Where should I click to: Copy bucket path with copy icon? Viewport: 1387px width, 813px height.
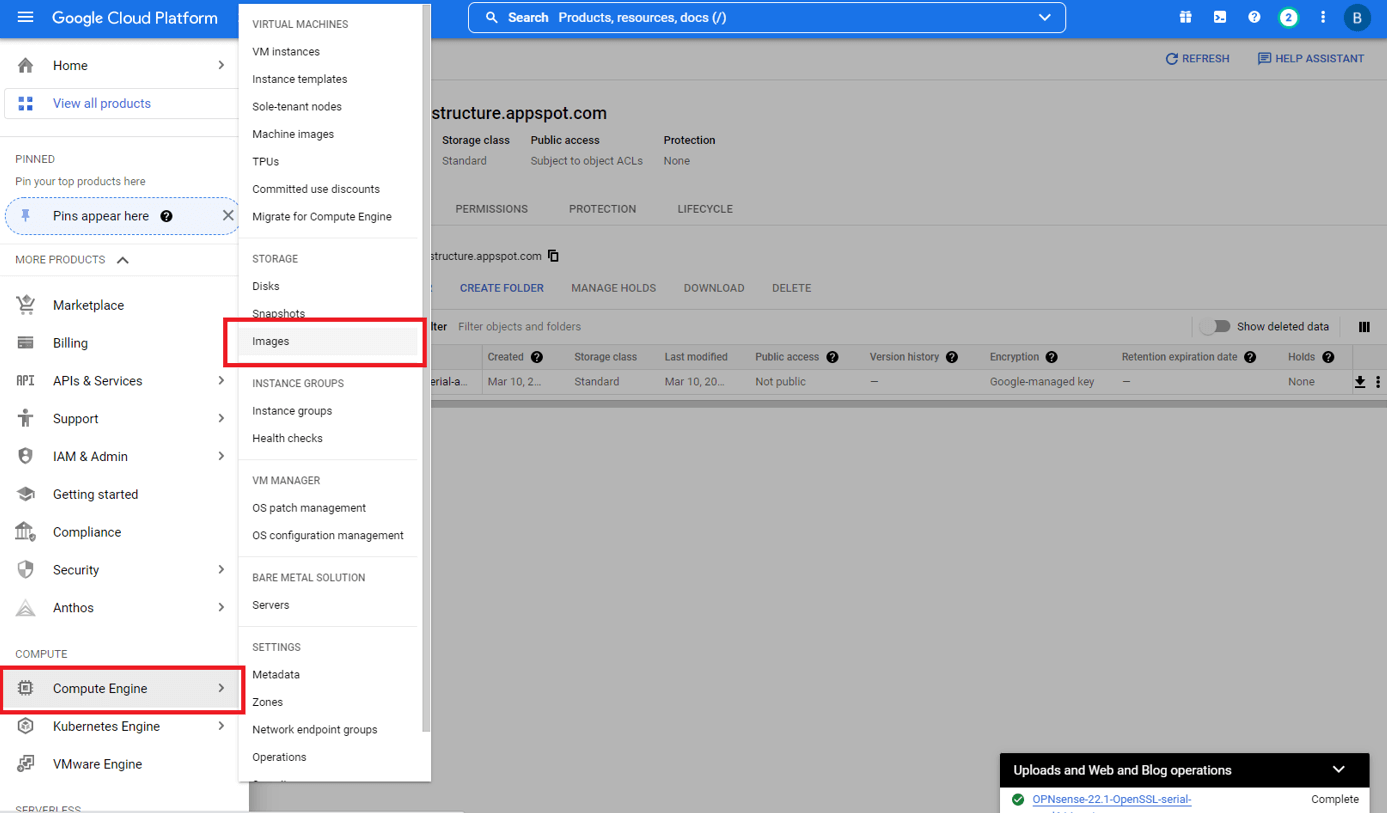tap(553, 256)
